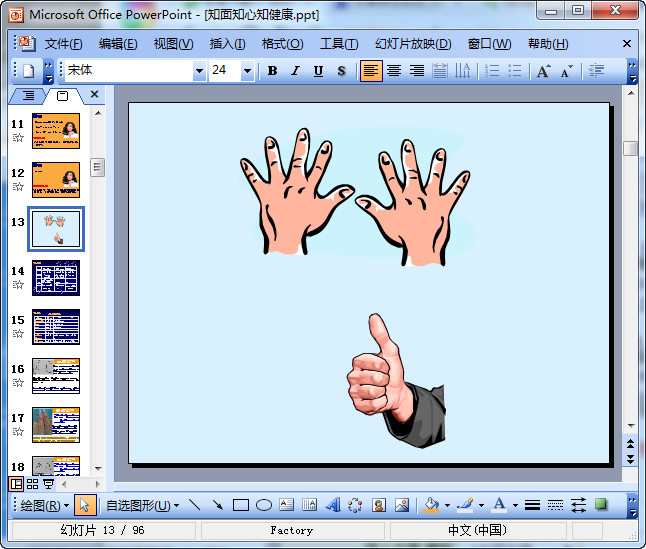Open the 帮助(H) menu
The width and height of the screenshot is (646, 549).
coord(548,44)
